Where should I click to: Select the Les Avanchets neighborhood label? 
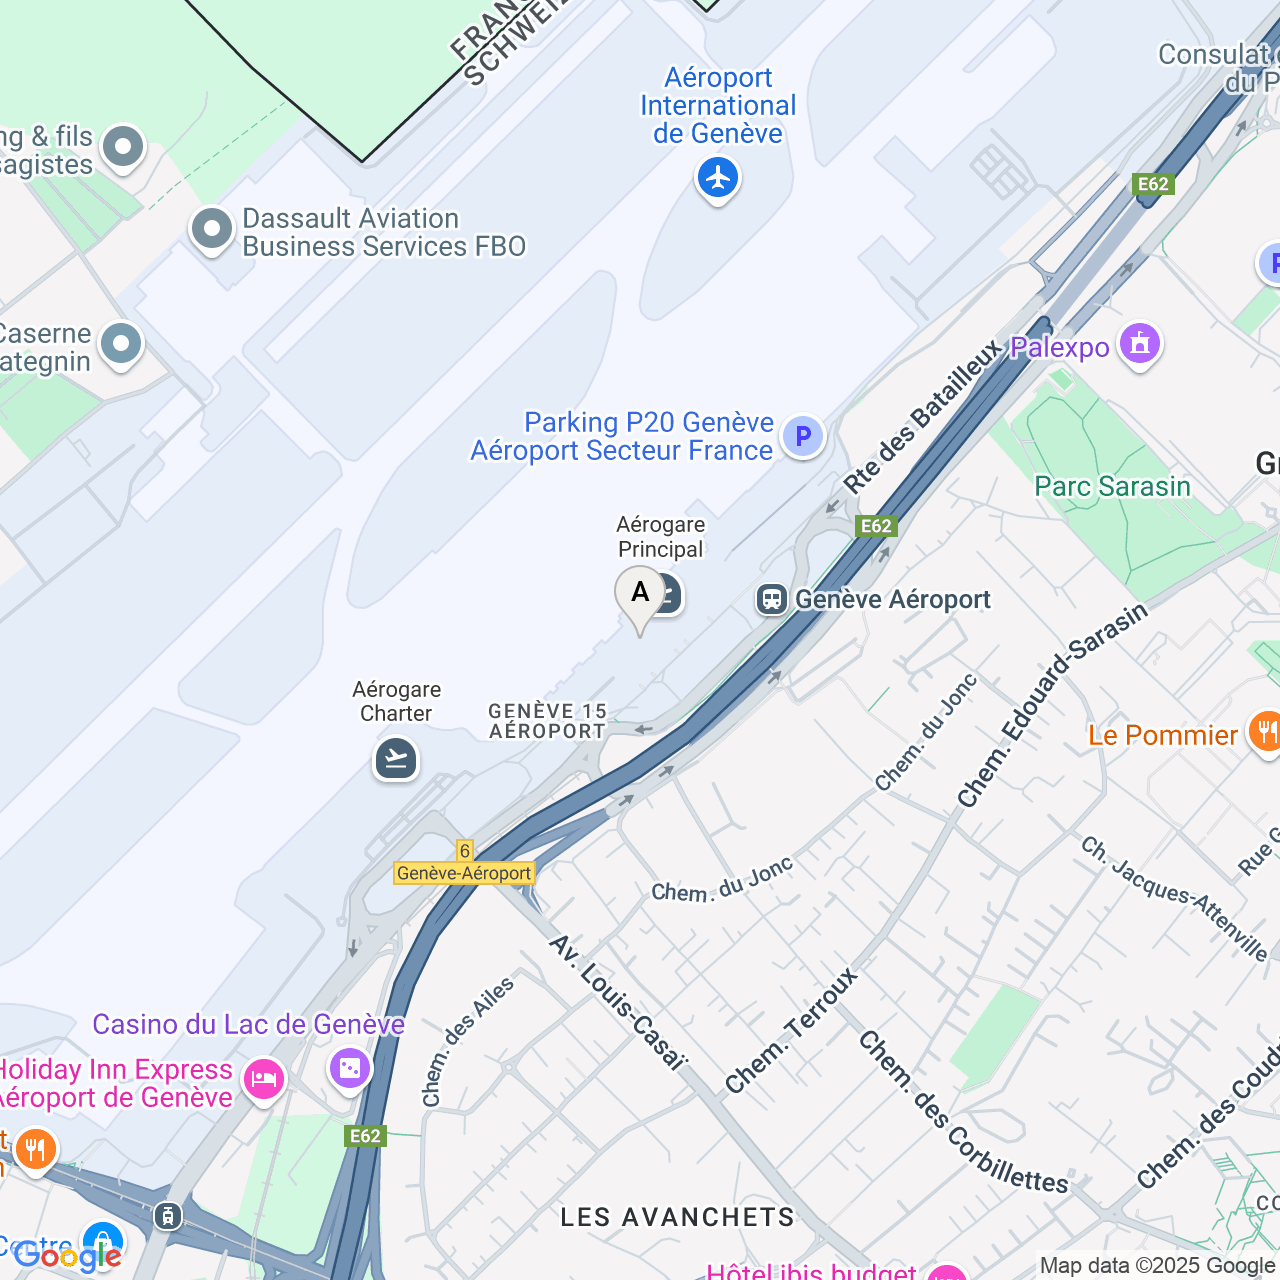tap(678, 1217)
